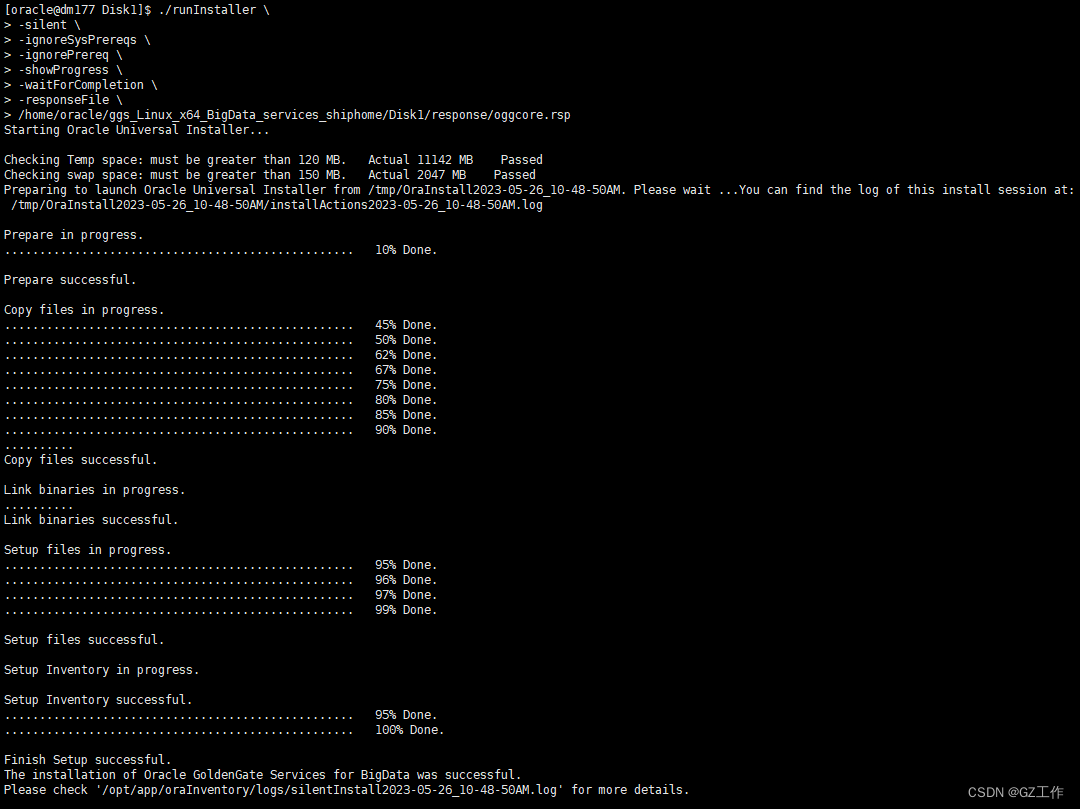Click the swap space check Passed line
The width and height of the screenshot is (1080, 809).
pos(265,174)
